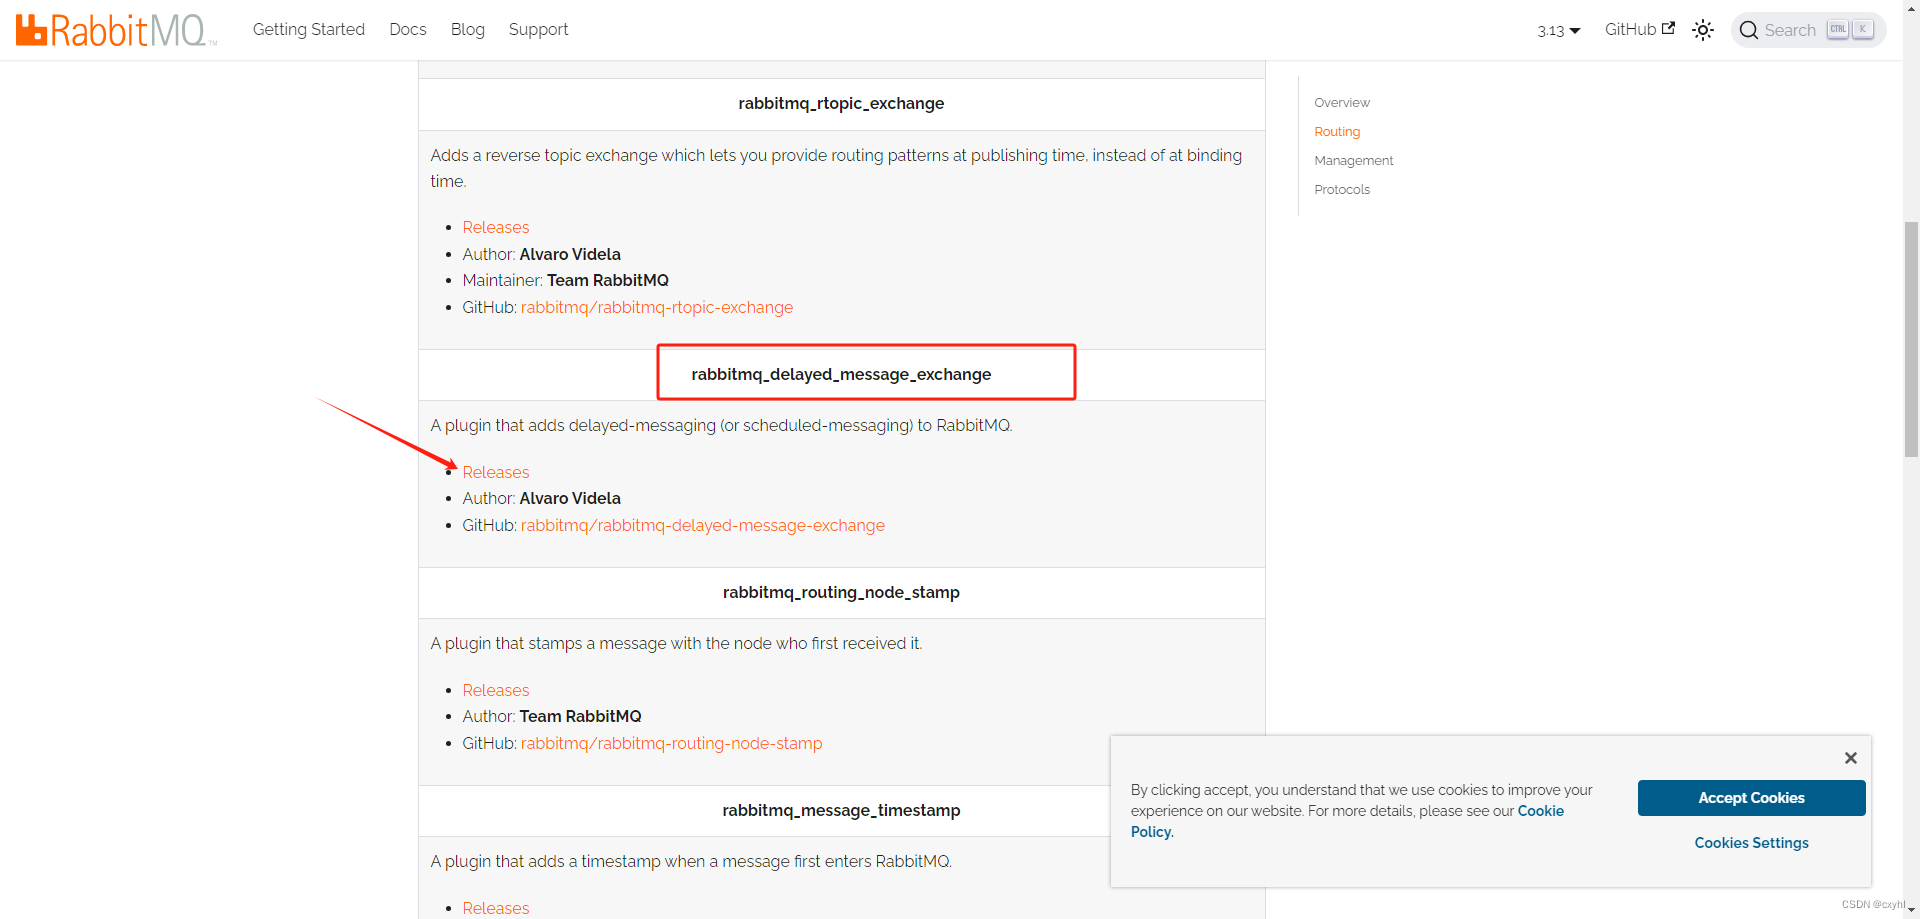Toggle the light/dark theme sun icon
The height and width of the screenshot is (919, 1920).
1703,30
